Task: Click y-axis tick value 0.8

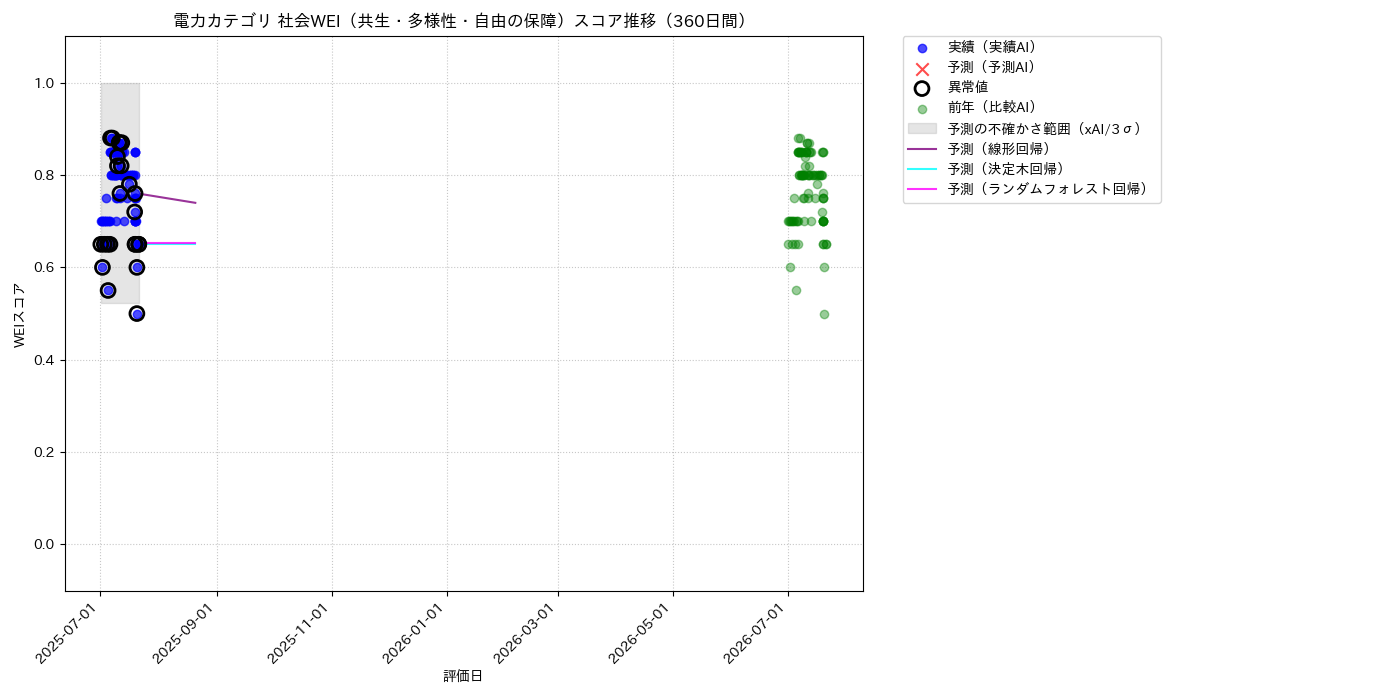Action: [x=46, y=175]
